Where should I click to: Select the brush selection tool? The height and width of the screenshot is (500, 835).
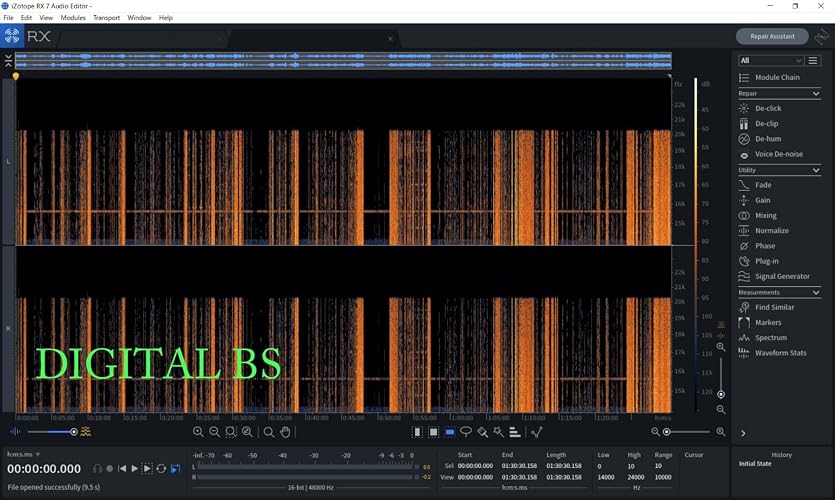pyautogui.click(x=482, y=432)
